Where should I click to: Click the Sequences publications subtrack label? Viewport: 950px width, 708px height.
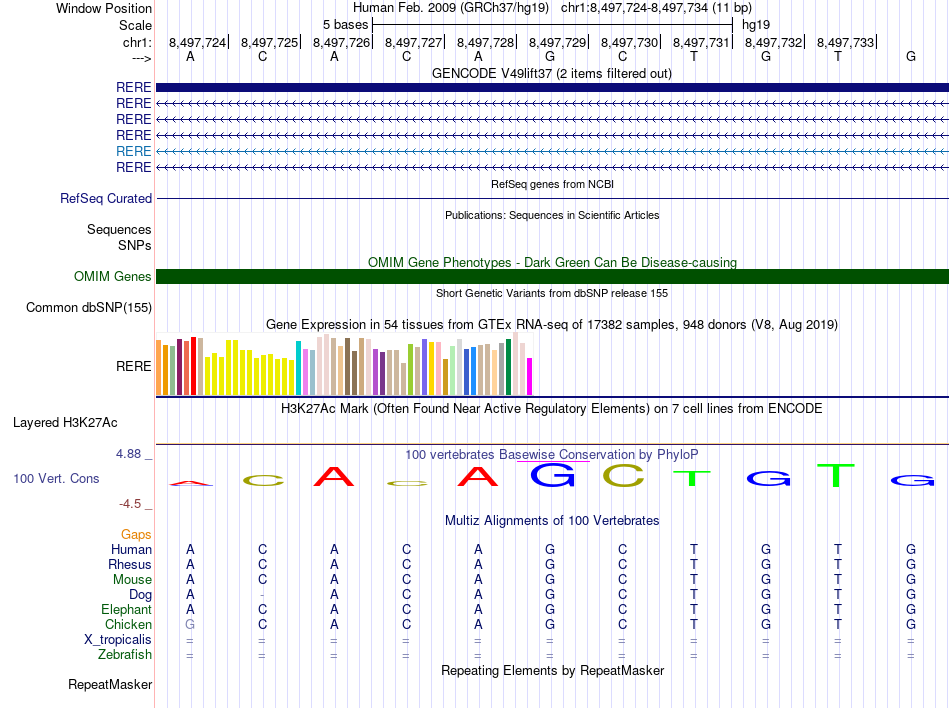tap(119, 230)
